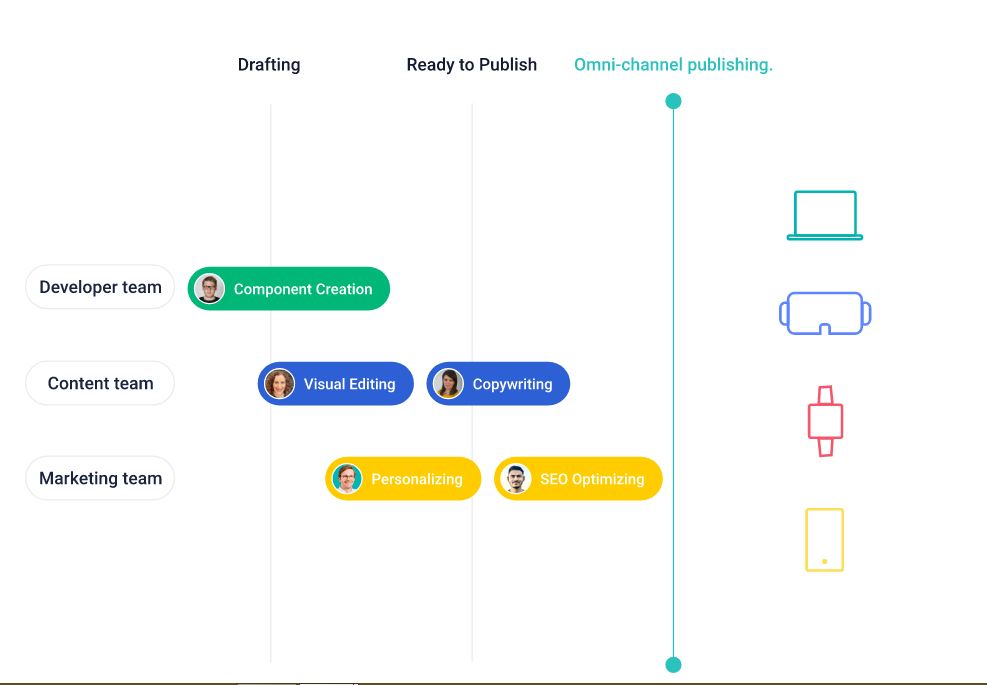The image size is (987, 685).
Task: Switch to the Drafting column
Action: point(268,64)
